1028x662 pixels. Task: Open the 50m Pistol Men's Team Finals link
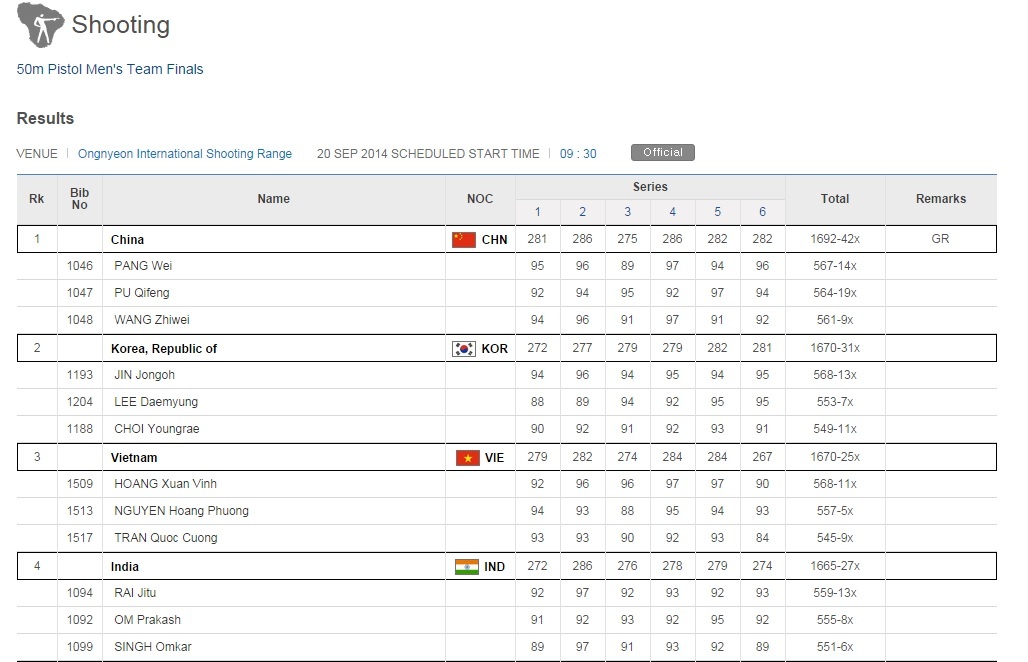tap(110, 69)
